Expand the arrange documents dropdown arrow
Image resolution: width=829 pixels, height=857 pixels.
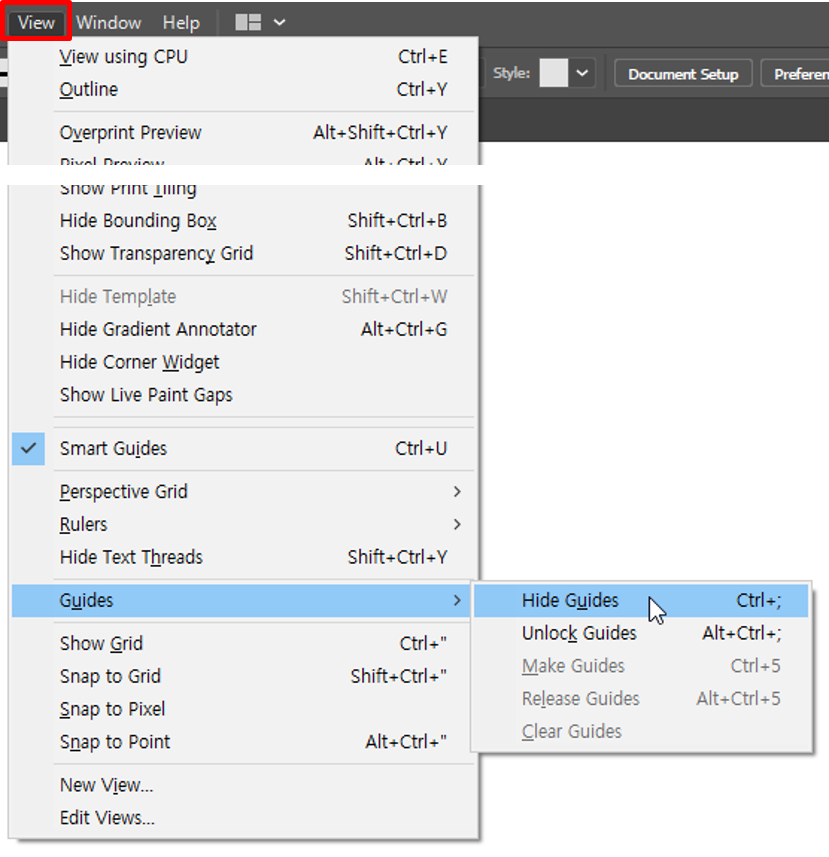[279, 22]
